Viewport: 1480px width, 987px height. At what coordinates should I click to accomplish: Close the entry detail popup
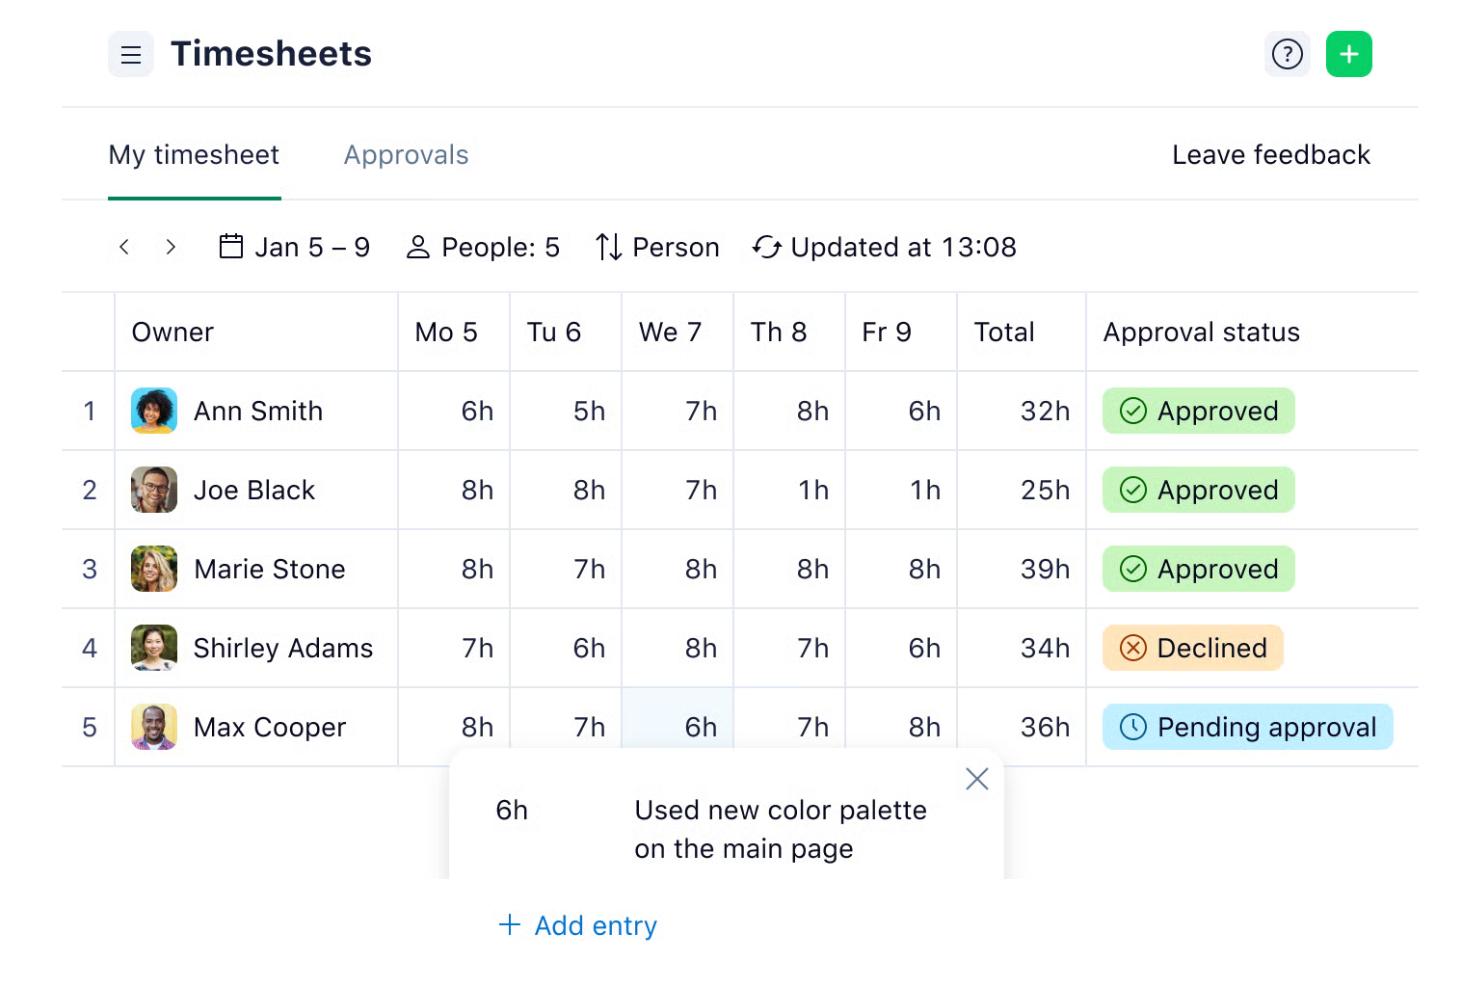[977, 779]
